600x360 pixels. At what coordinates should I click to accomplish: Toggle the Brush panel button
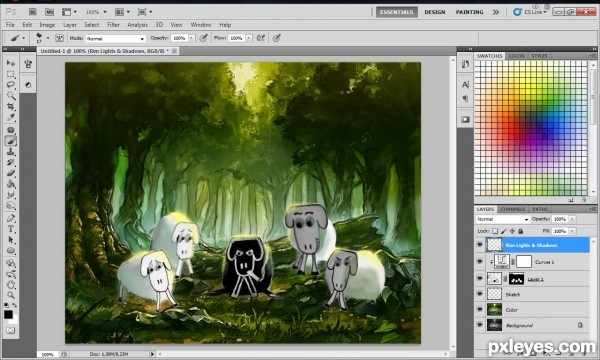pyautogui.click(x=59, y=38)
